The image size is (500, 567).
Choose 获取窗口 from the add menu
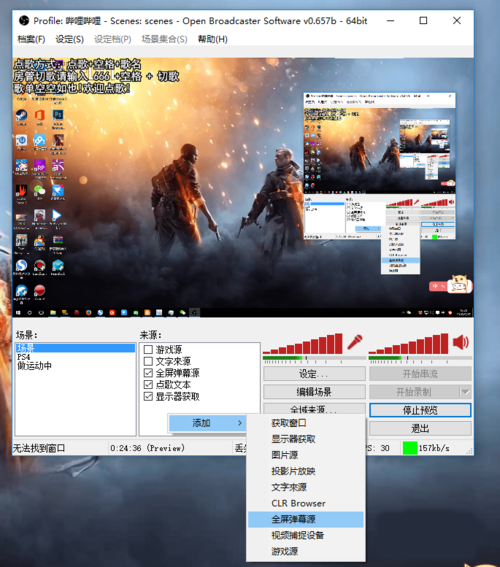[x=305, y=423]
